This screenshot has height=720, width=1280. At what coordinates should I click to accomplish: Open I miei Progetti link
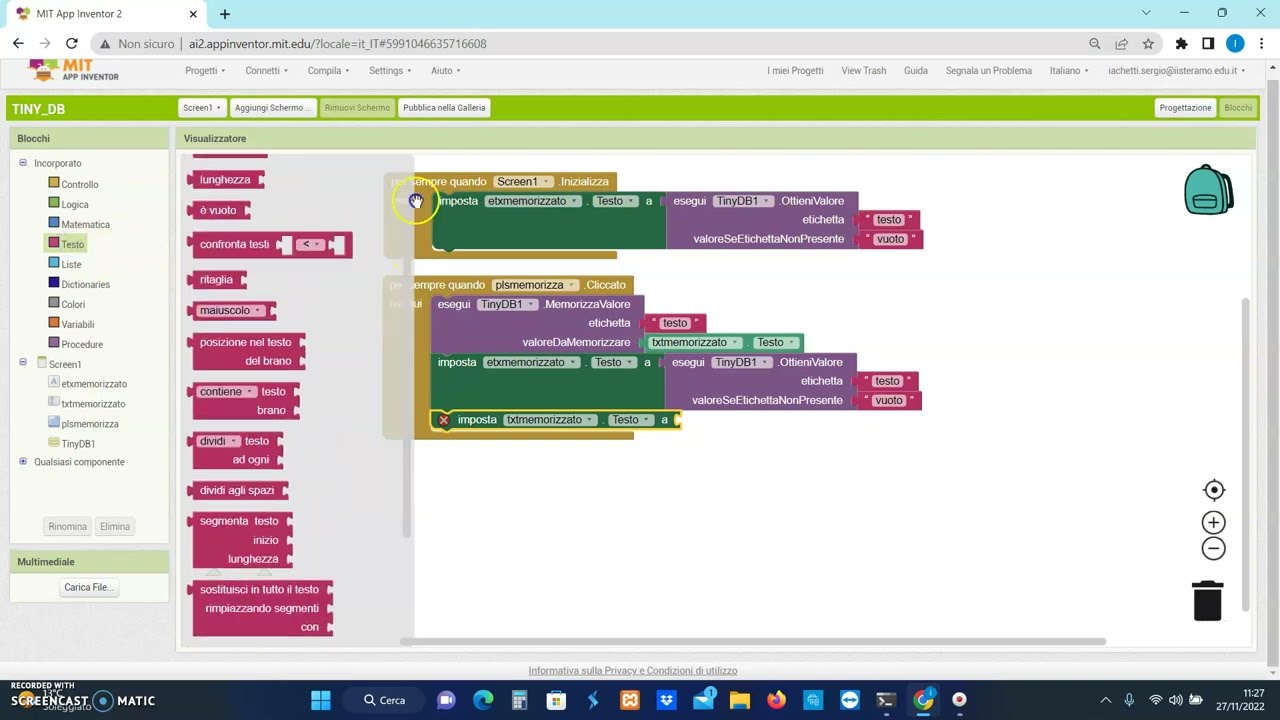coord(795,71)
